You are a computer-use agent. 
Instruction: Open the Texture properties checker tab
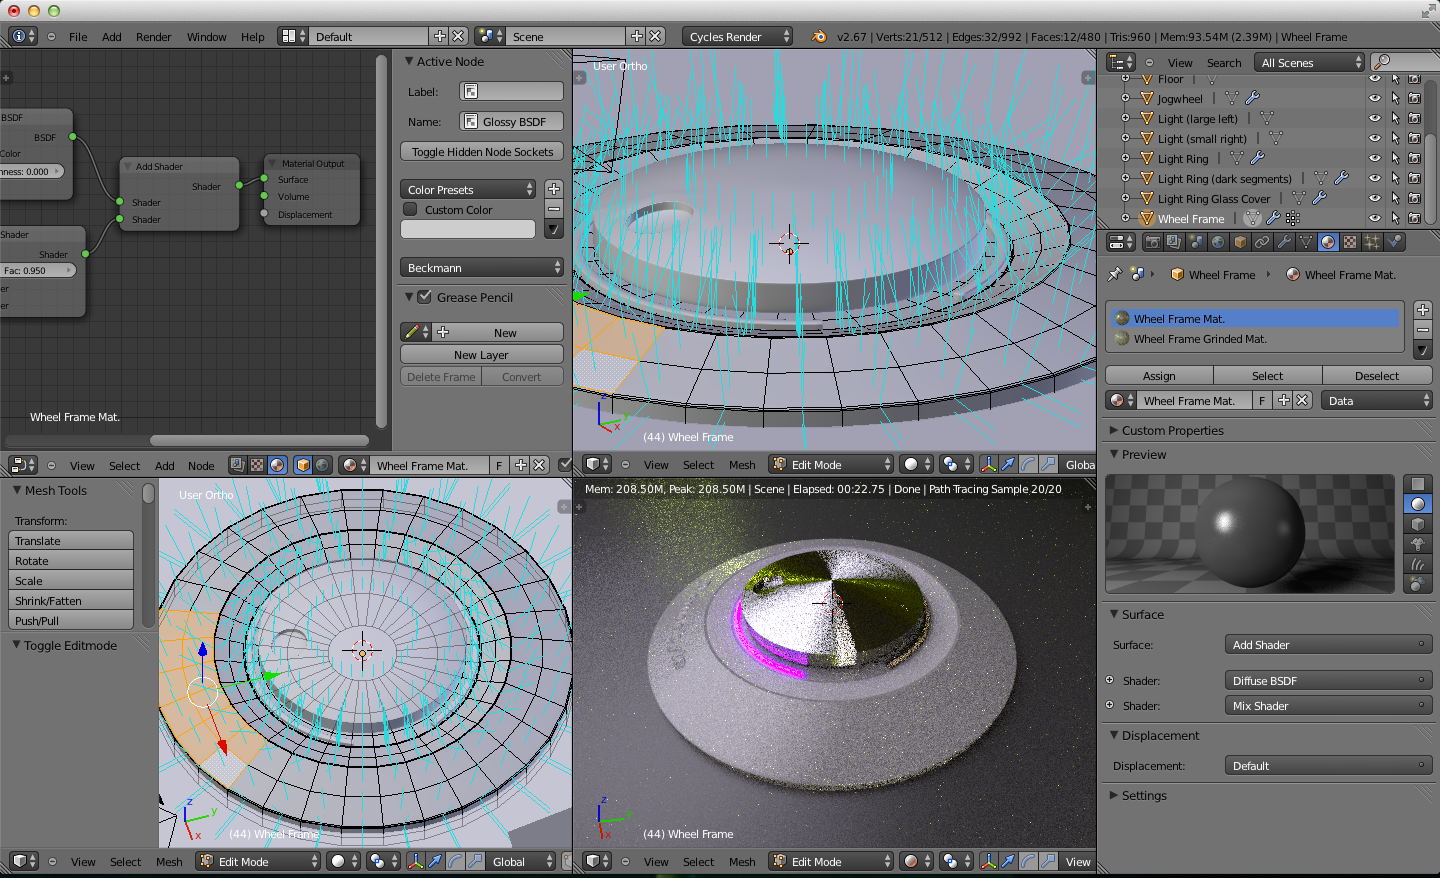click(x=1350, y=242)
